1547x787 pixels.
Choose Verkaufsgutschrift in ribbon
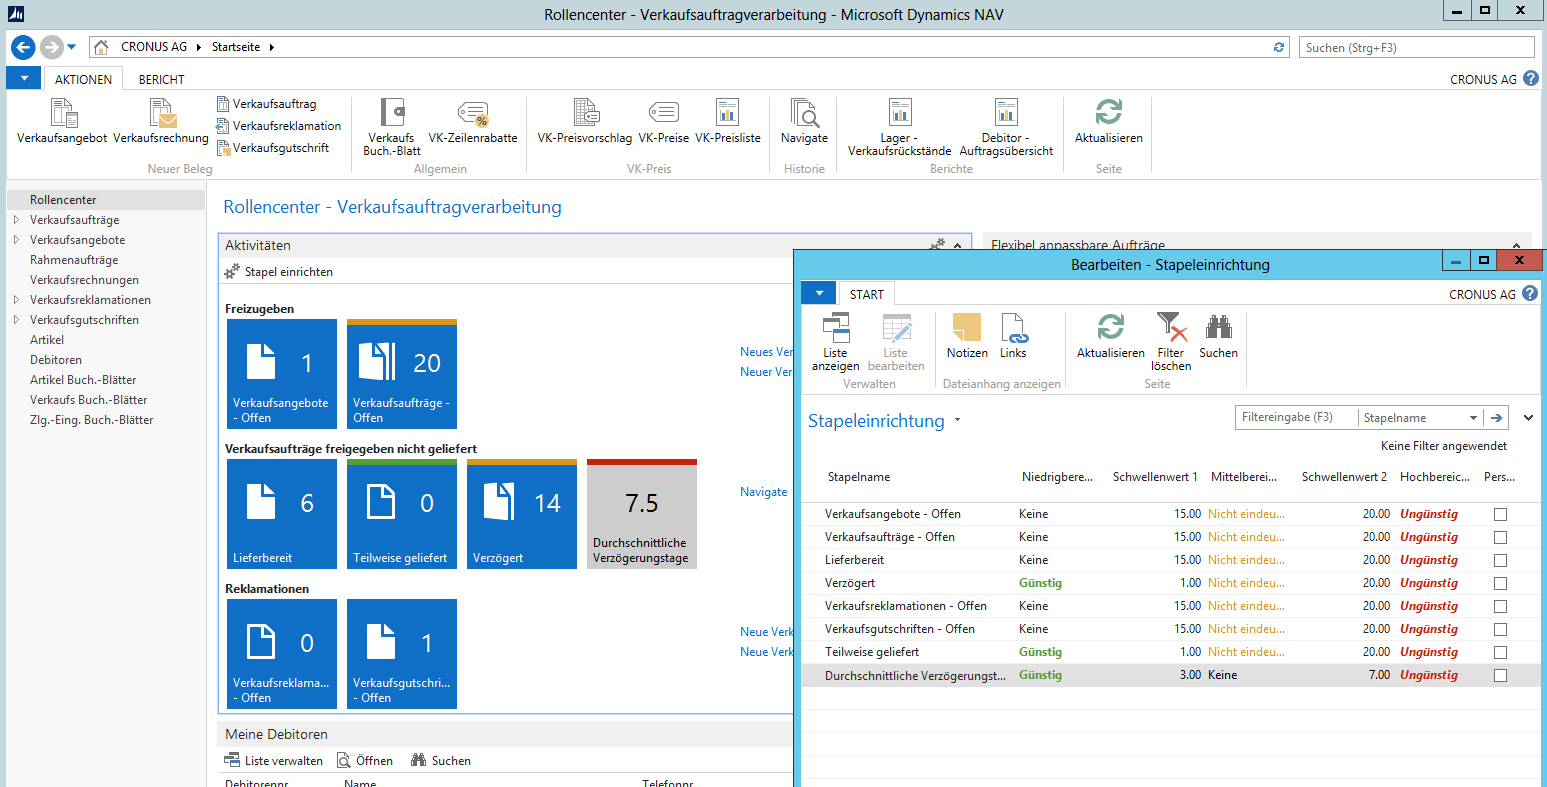(x=273, y=148)
